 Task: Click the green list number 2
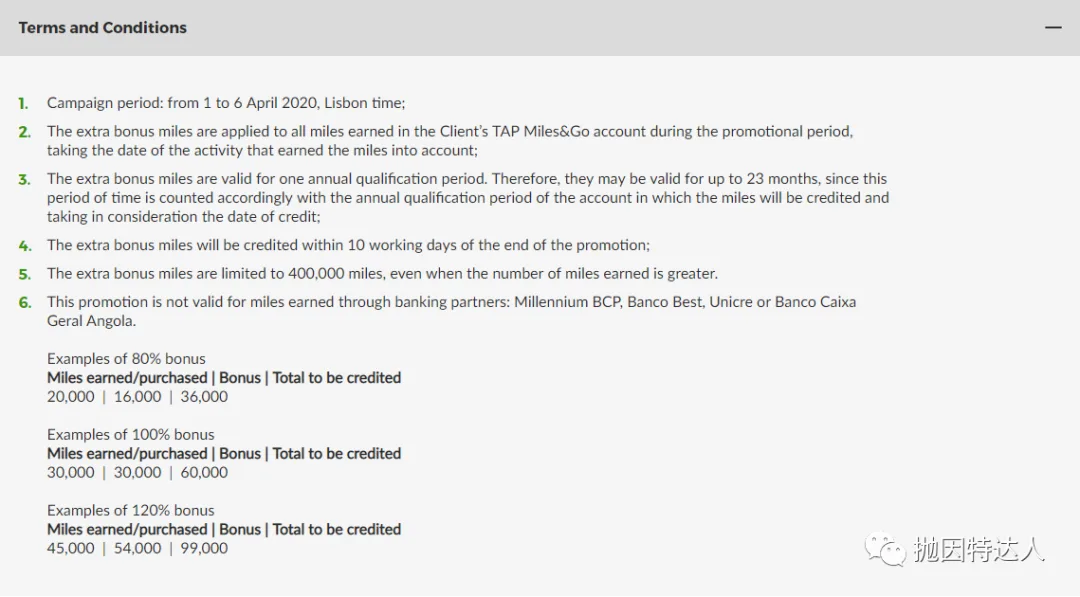[x=25, y=132]
